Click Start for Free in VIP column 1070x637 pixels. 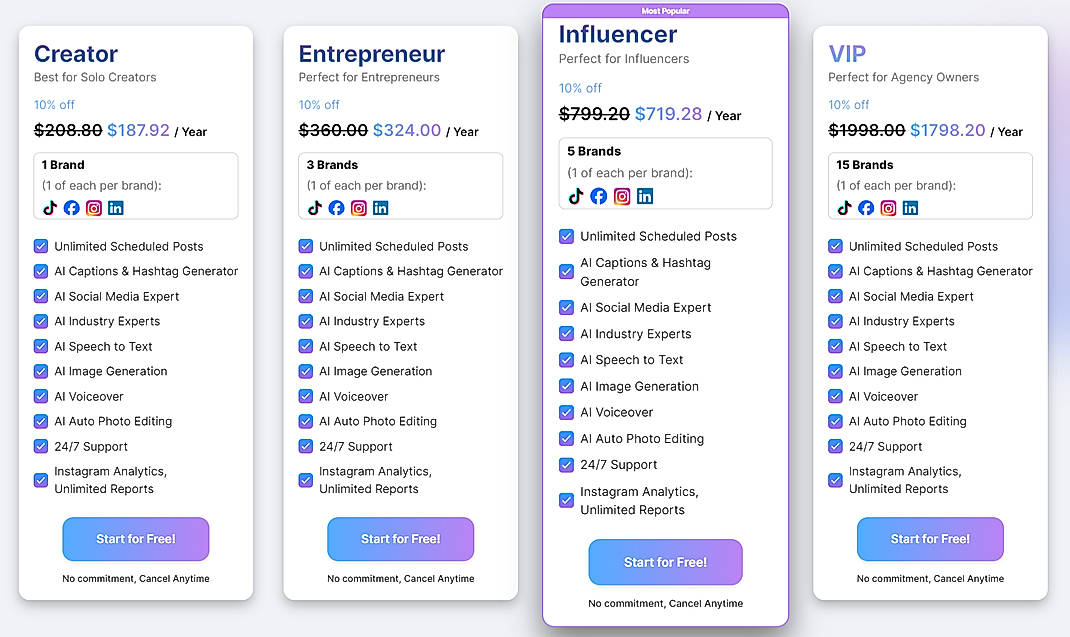coord(930,539)
